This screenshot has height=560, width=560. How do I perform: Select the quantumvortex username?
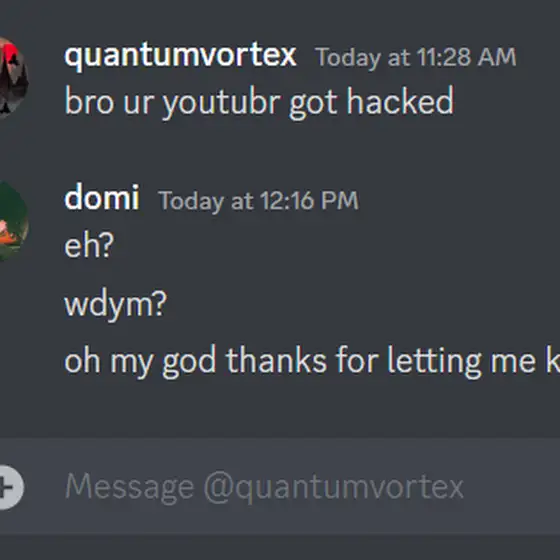pyautogui.click(x=180, y=56)
